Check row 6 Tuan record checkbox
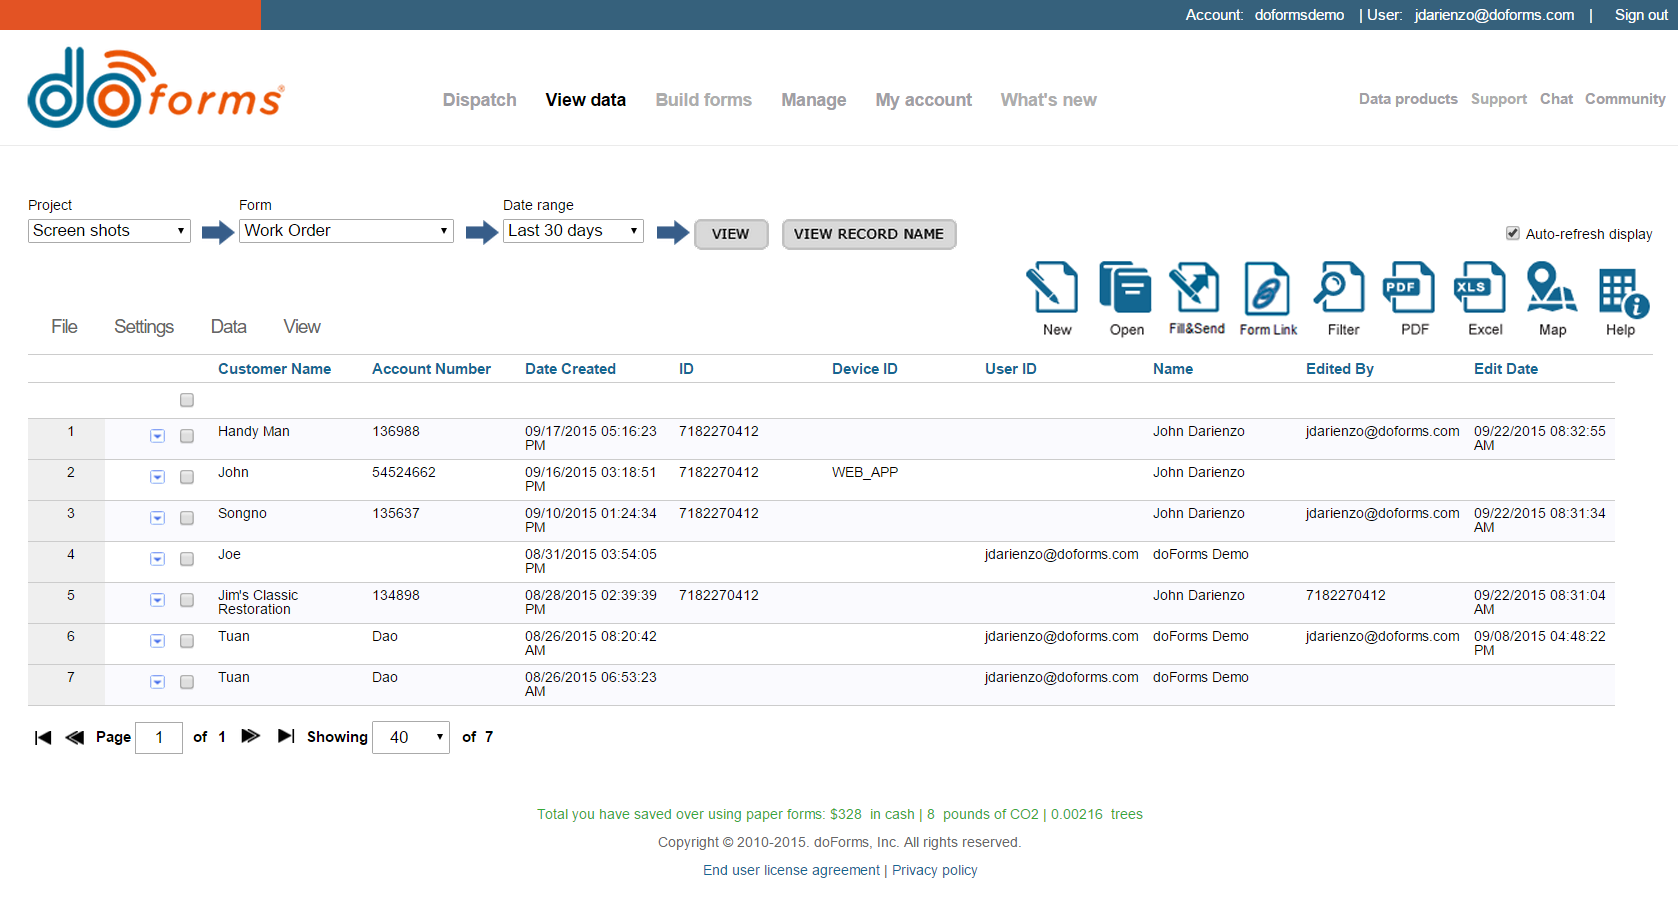 [x=187, y=641]
